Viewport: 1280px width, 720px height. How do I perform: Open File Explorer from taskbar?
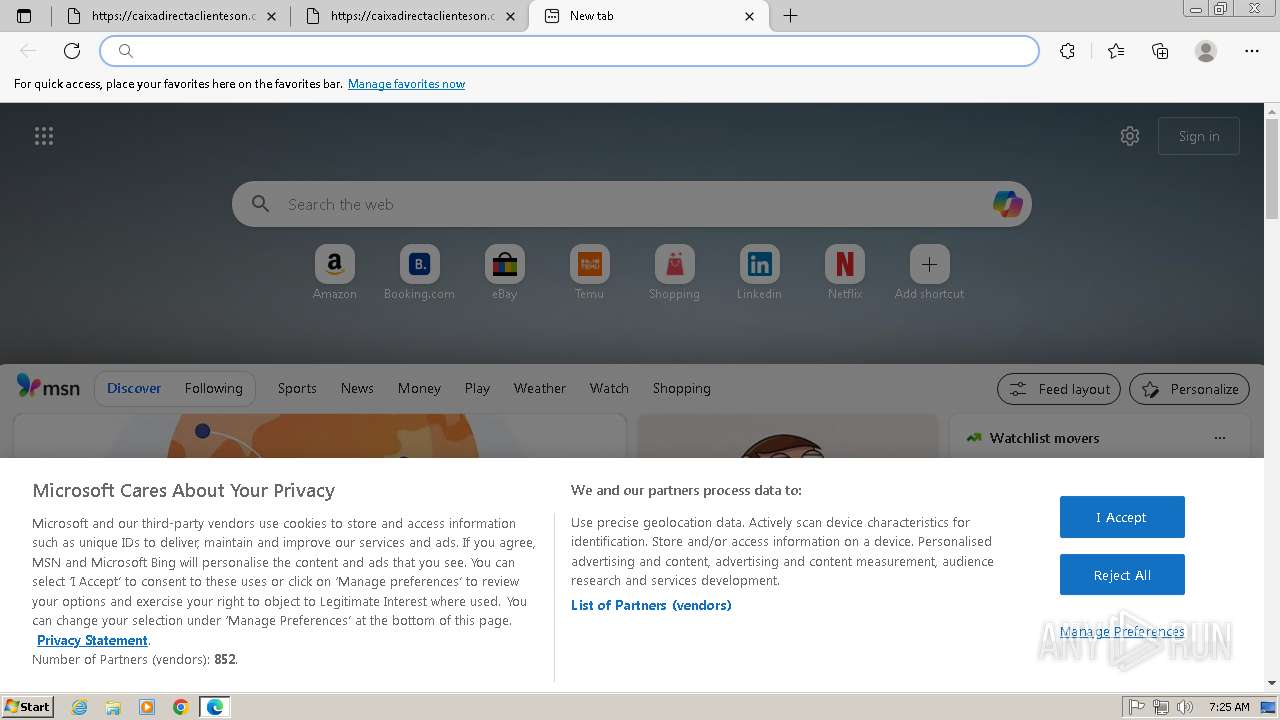point(113,707)
